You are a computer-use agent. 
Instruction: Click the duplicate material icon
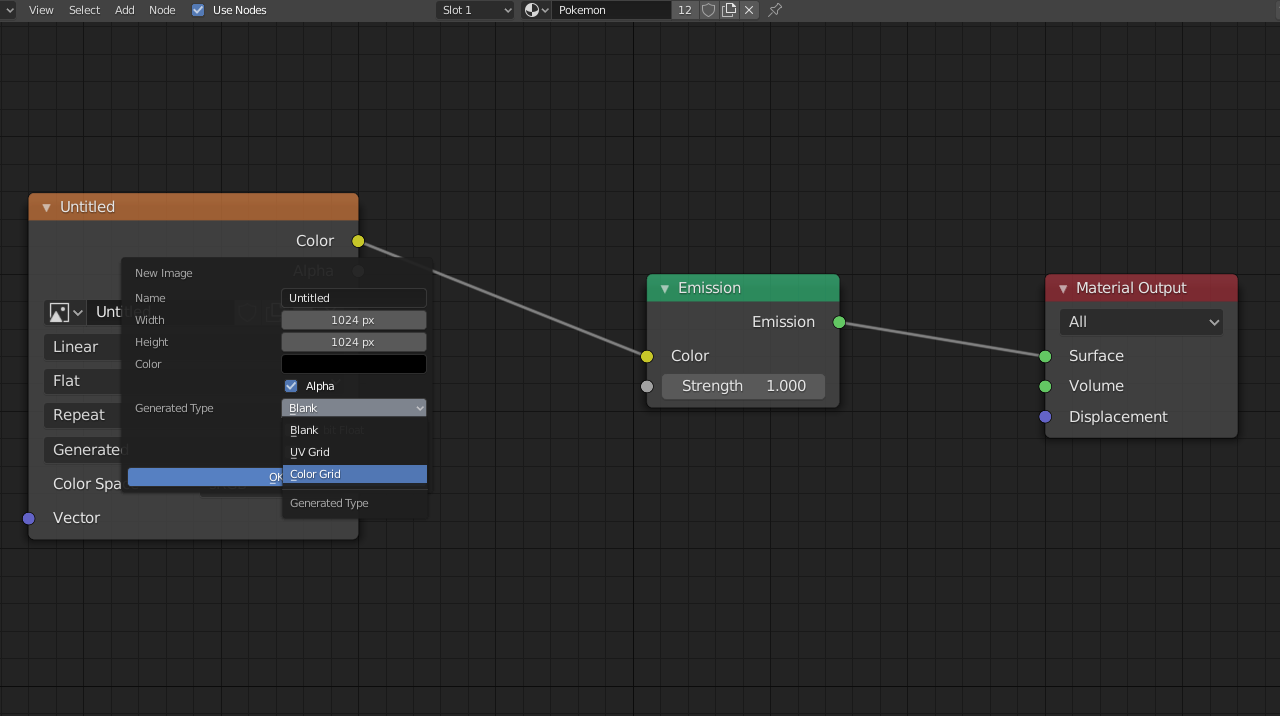point(729,10)
